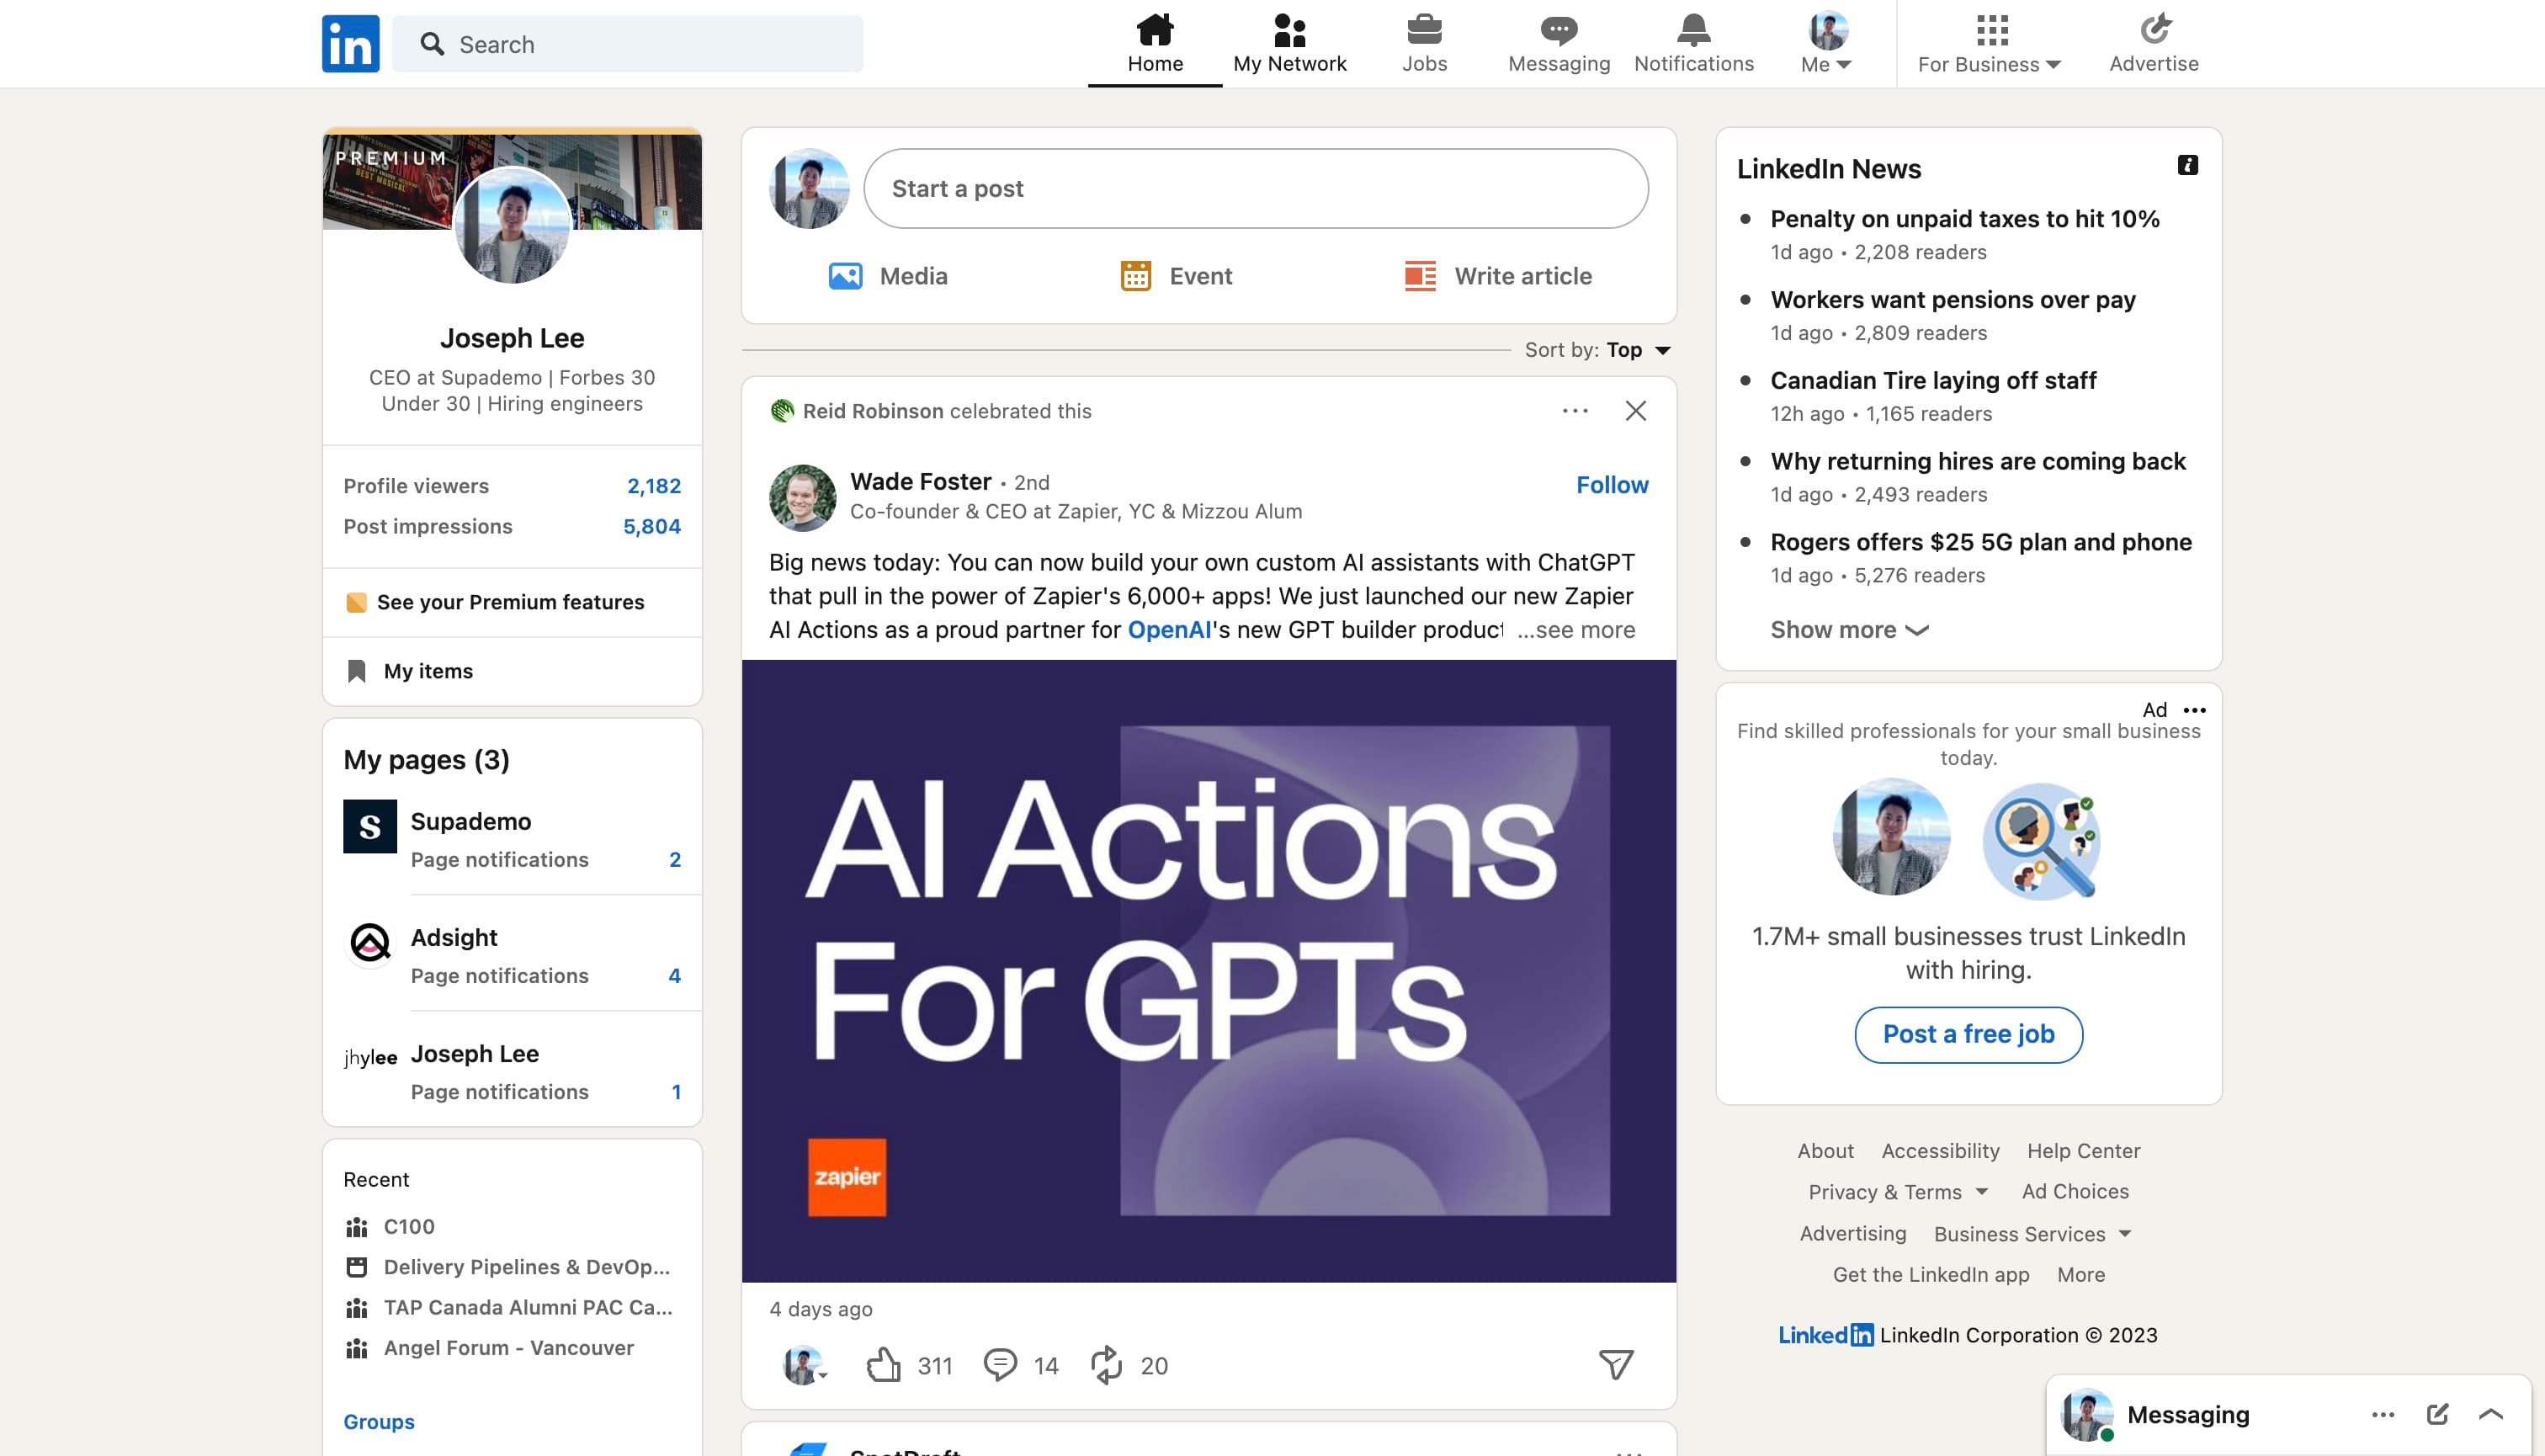Open Groups link in sidebar

379,1421
